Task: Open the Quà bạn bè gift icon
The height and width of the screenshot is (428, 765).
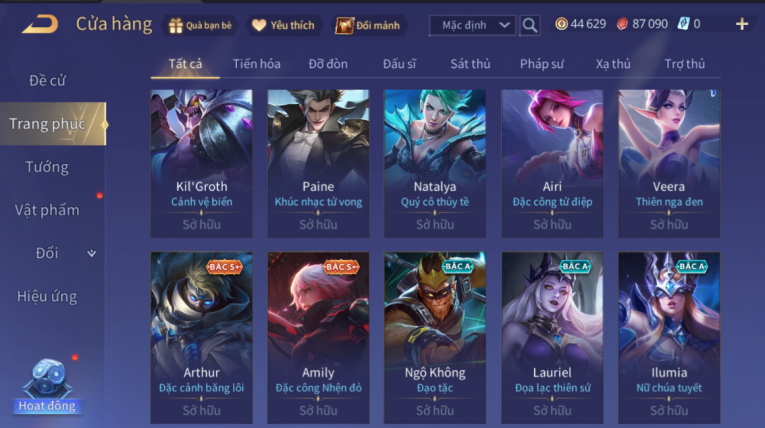Action: tap(176, 25)
